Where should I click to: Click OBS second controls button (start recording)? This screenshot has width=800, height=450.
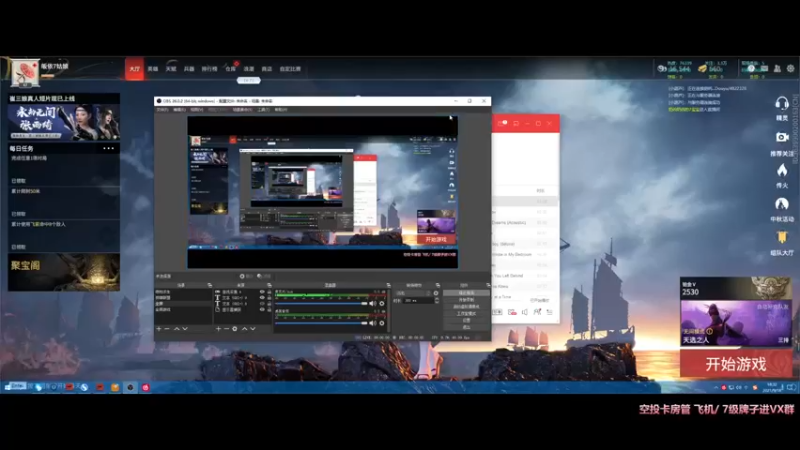466,299
